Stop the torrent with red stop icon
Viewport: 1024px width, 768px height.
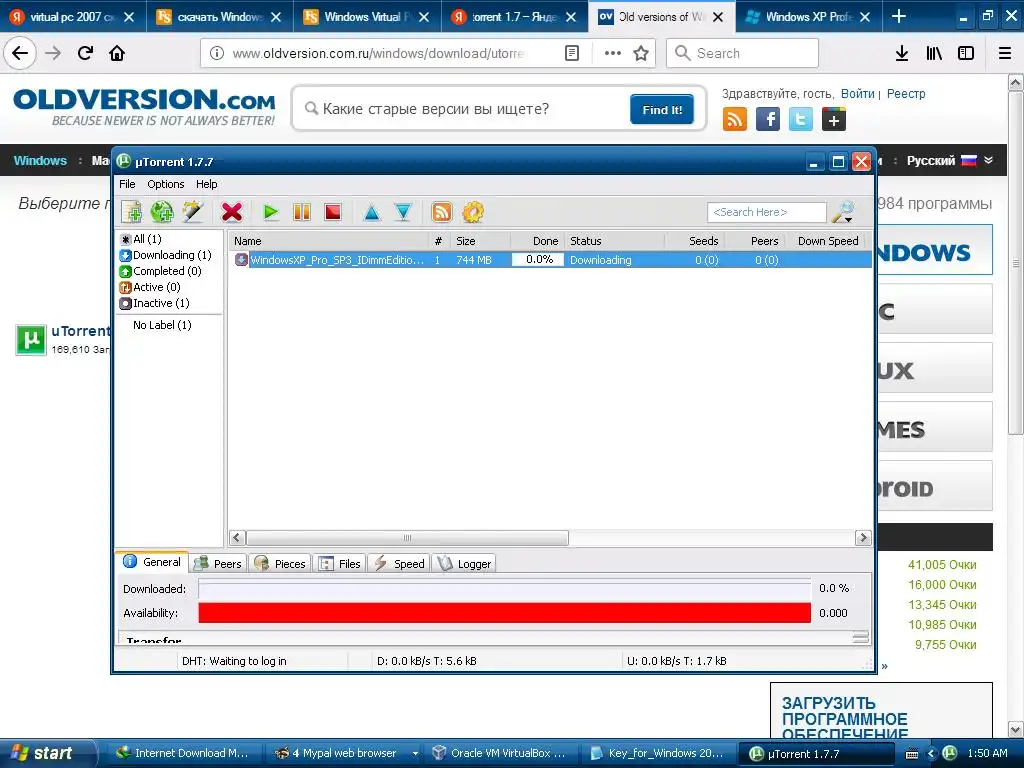tap(333, 212)
